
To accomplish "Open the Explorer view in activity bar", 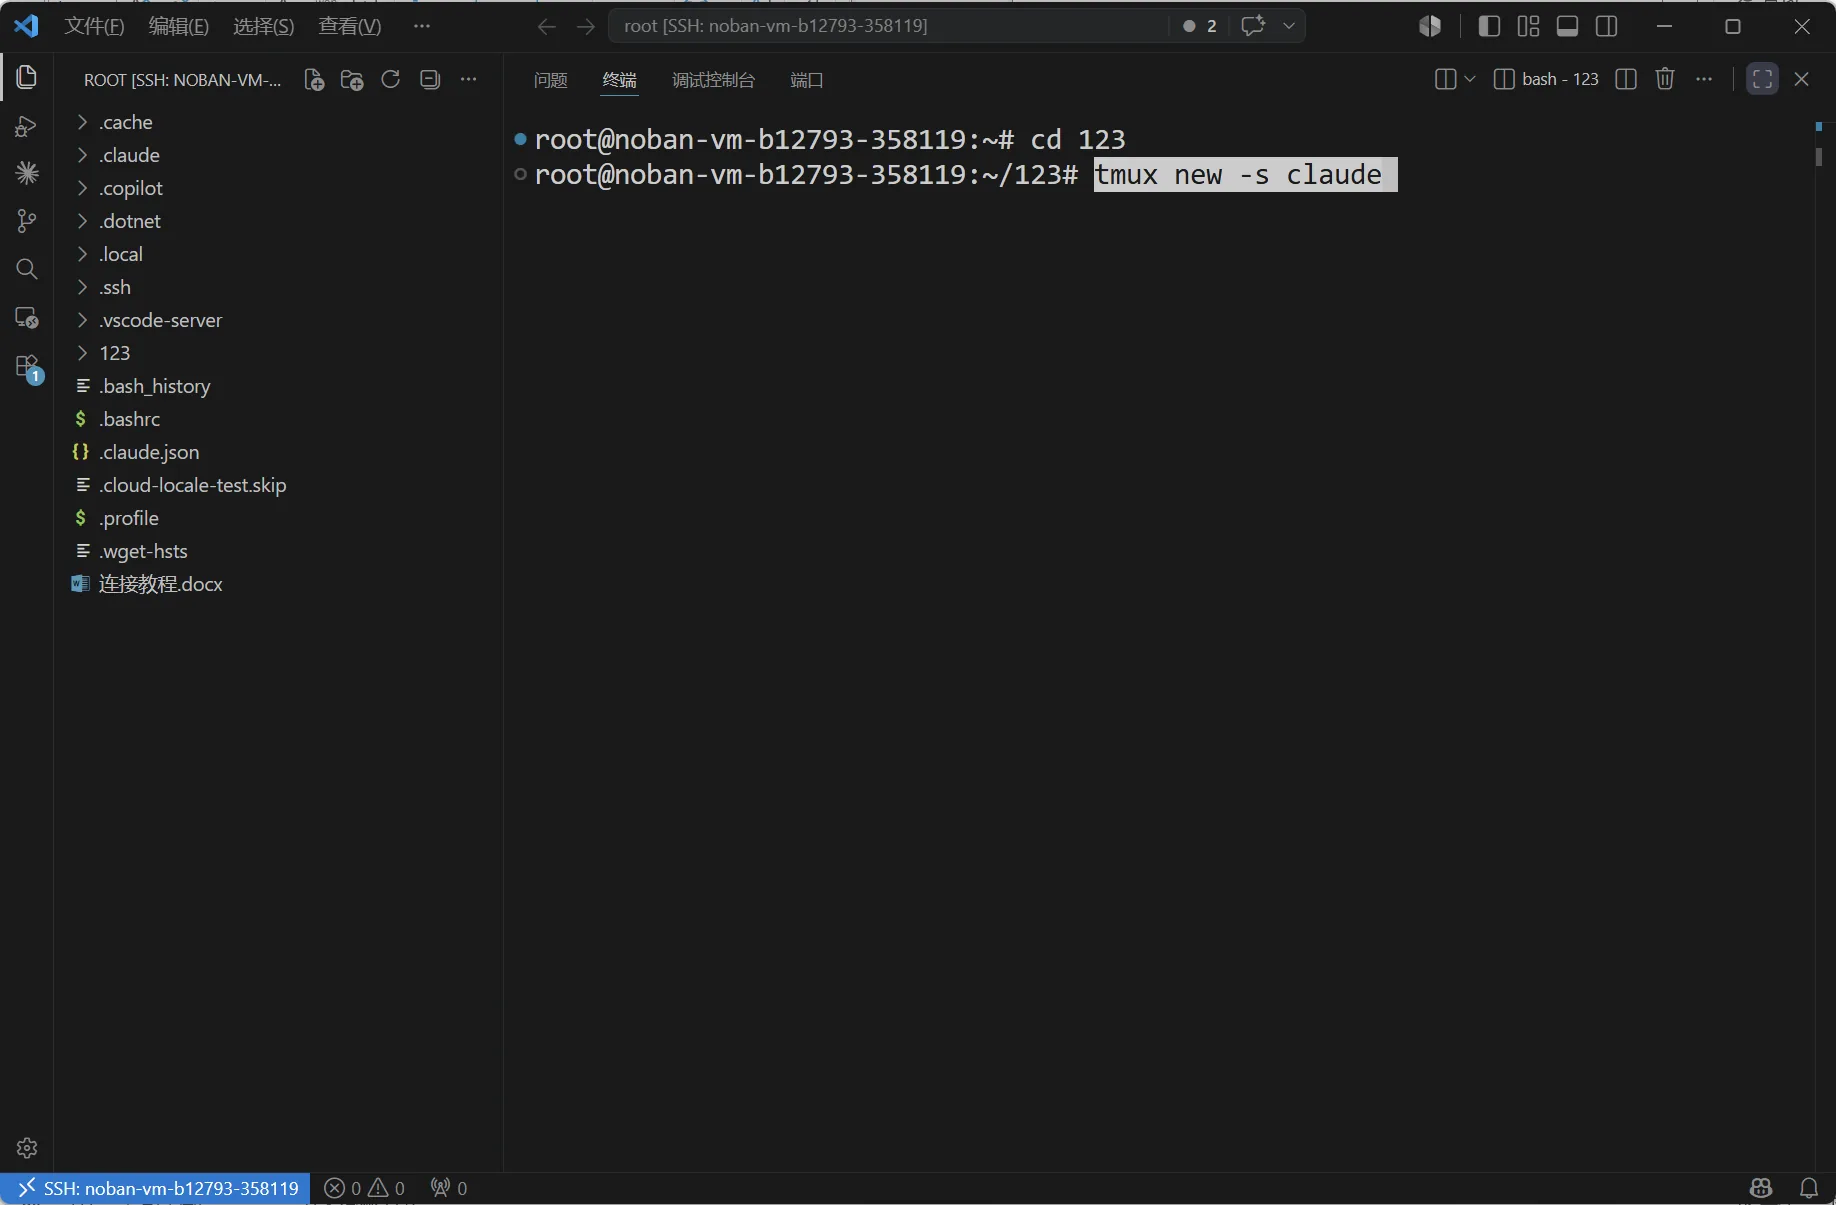I will coord(27,77).
